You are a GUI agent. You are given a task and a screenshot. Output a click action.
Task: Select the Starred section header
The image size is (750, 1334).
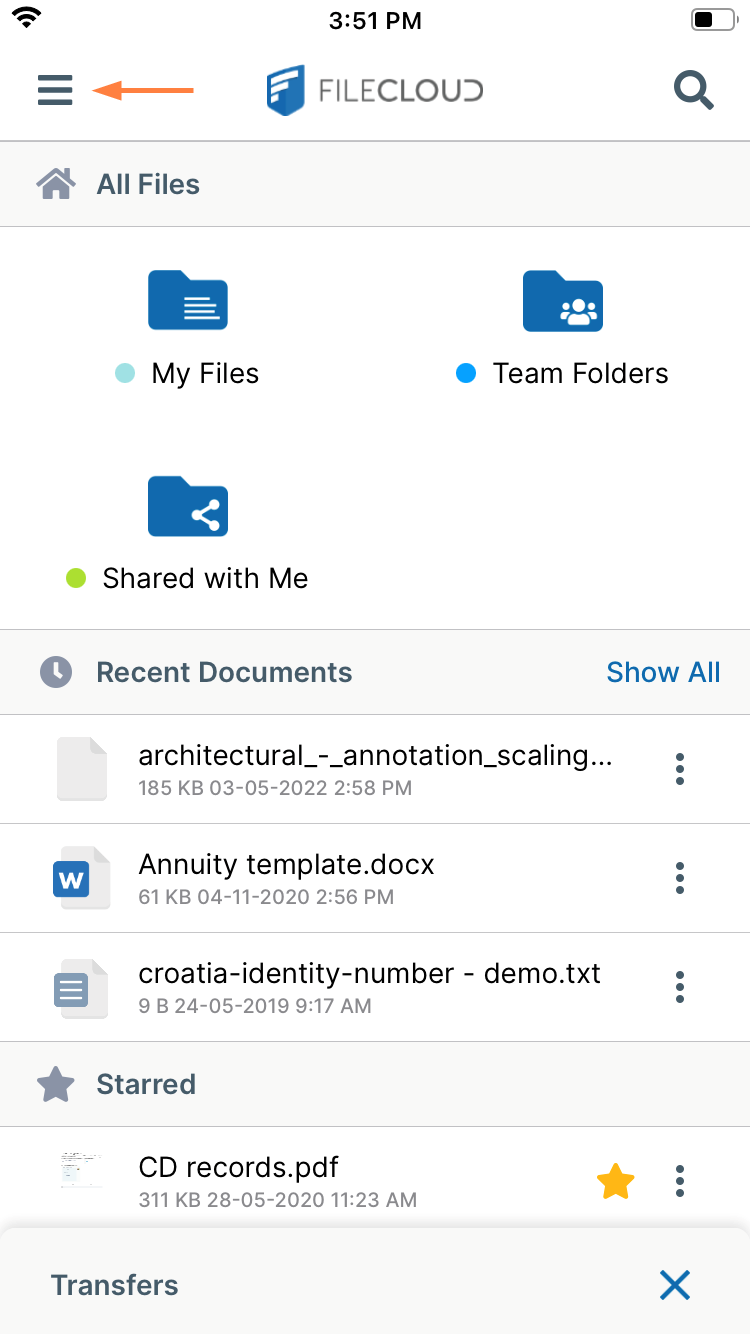[x=146, y=1084]
